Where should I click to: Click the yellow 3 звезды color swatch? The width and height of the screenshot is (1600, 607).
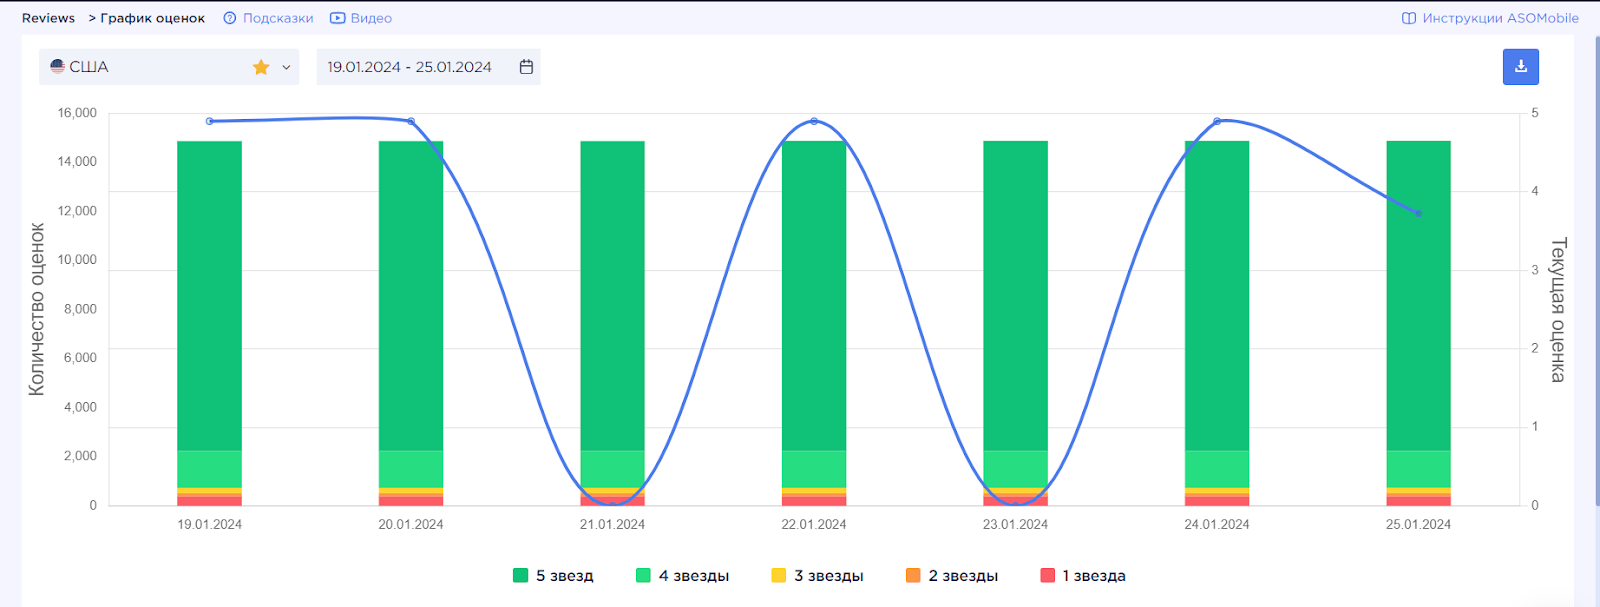click(779, 576)
